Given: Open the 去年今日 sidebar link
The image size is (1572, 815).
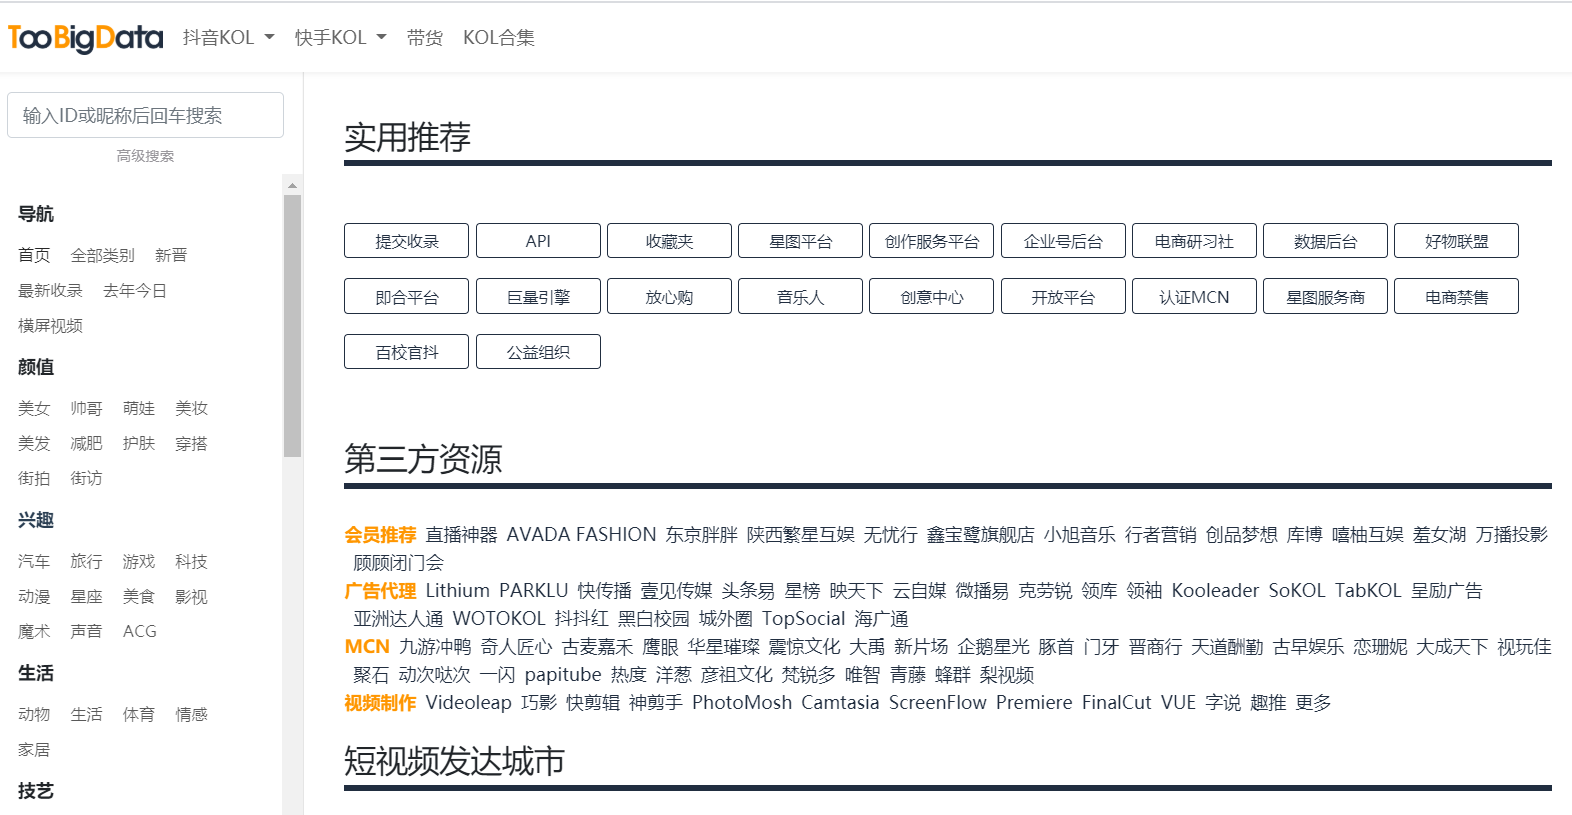Looking at the screenshot, I should 135,290.
